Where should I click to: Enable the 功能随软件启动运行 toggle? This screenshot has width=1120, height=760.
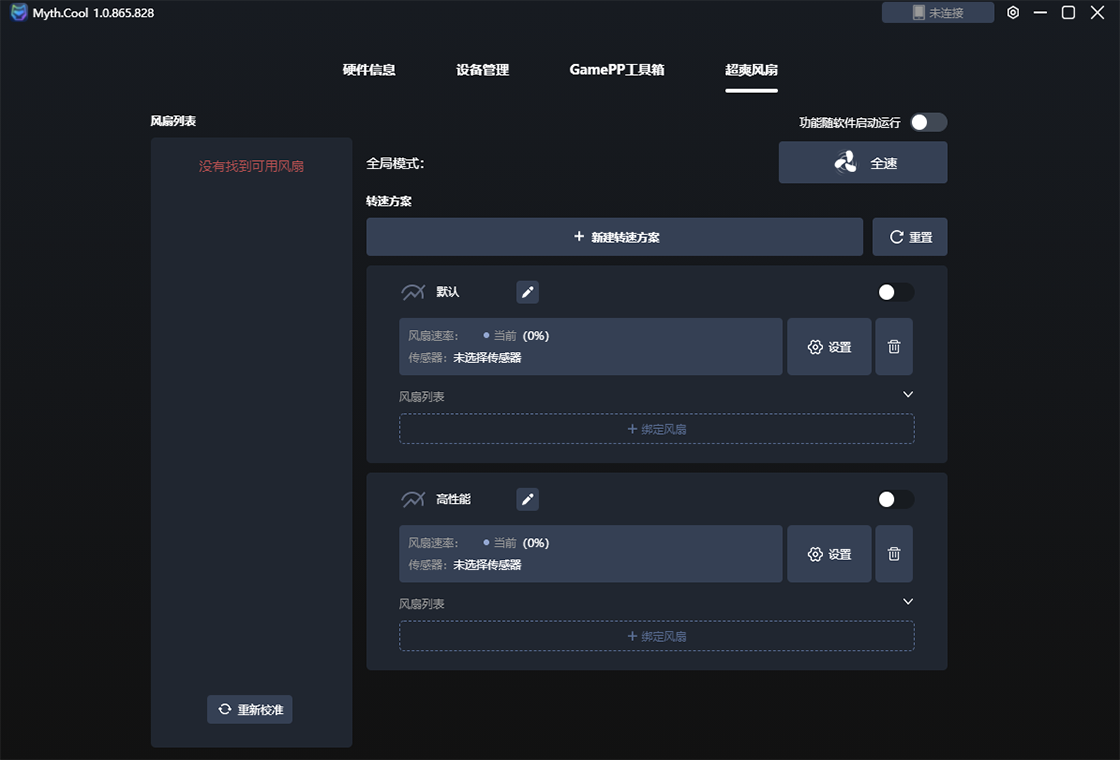pos(927,122)
